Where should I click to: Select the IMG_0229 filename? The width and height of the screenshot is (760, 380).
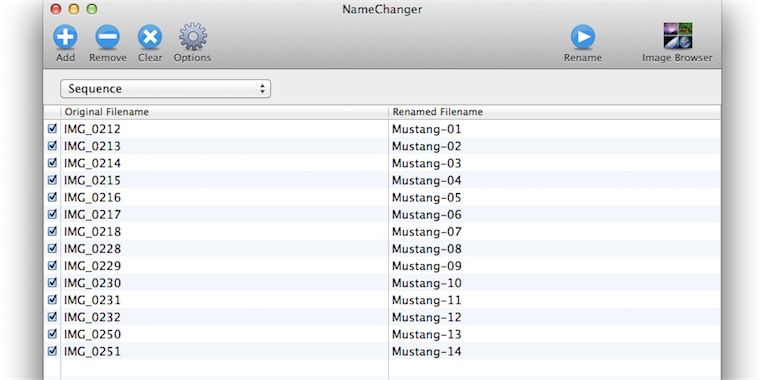[92, 266]
